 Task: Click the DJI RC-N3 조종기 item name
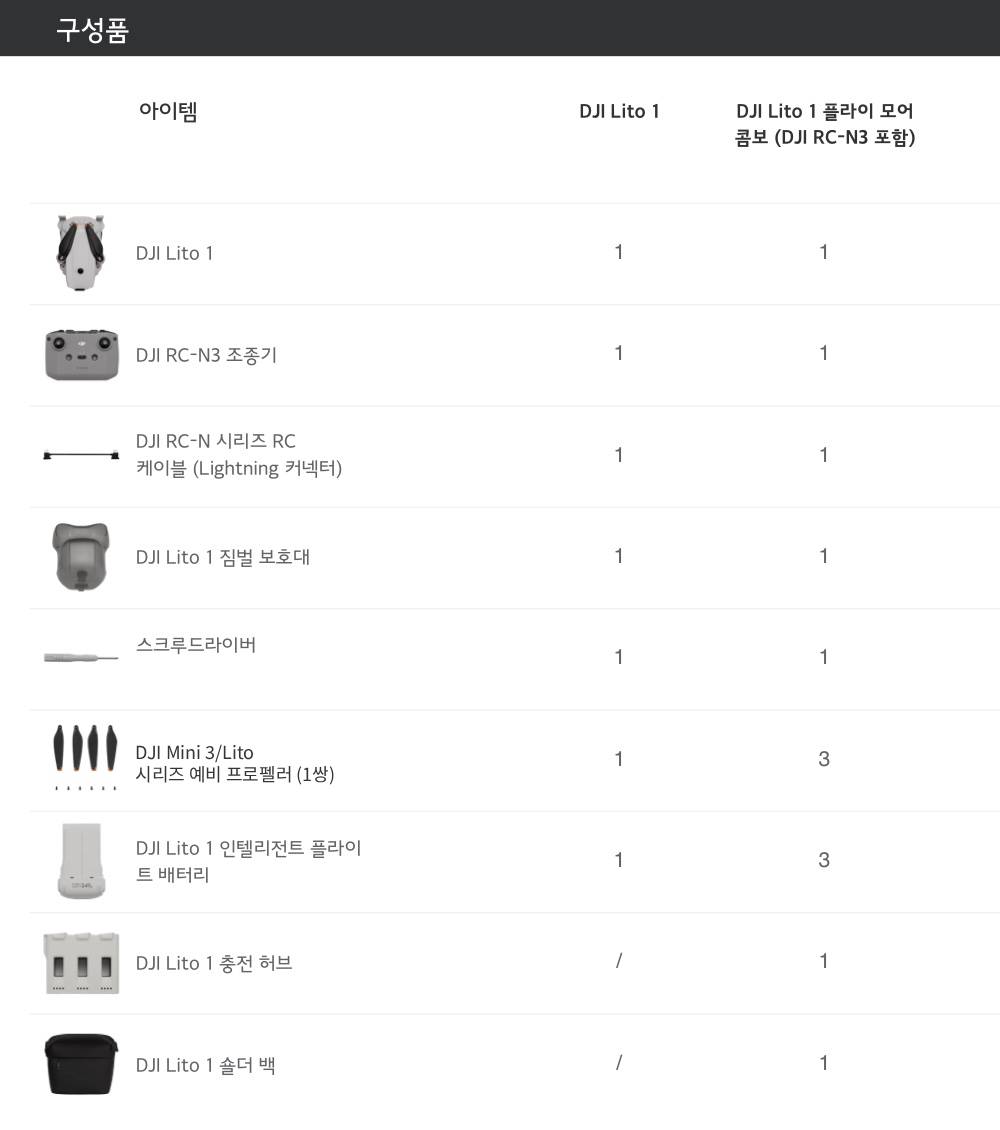(x=206, y=355)
